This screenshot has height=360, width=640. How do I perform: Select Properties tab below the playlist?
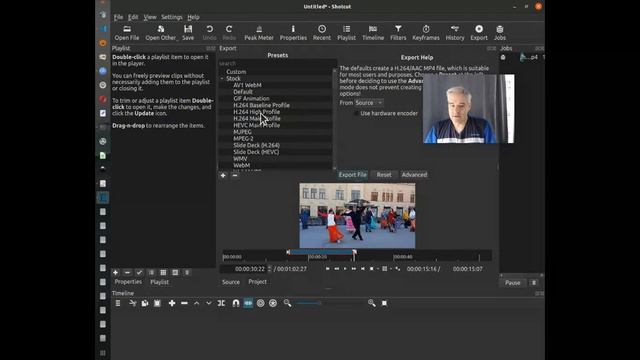click(128, 282)
